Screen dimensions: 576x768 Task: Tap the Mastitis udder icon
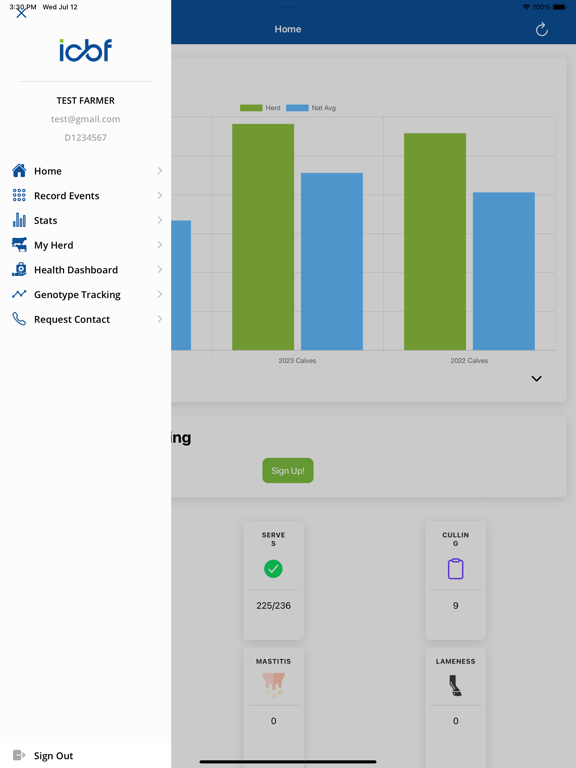(273, 684)
